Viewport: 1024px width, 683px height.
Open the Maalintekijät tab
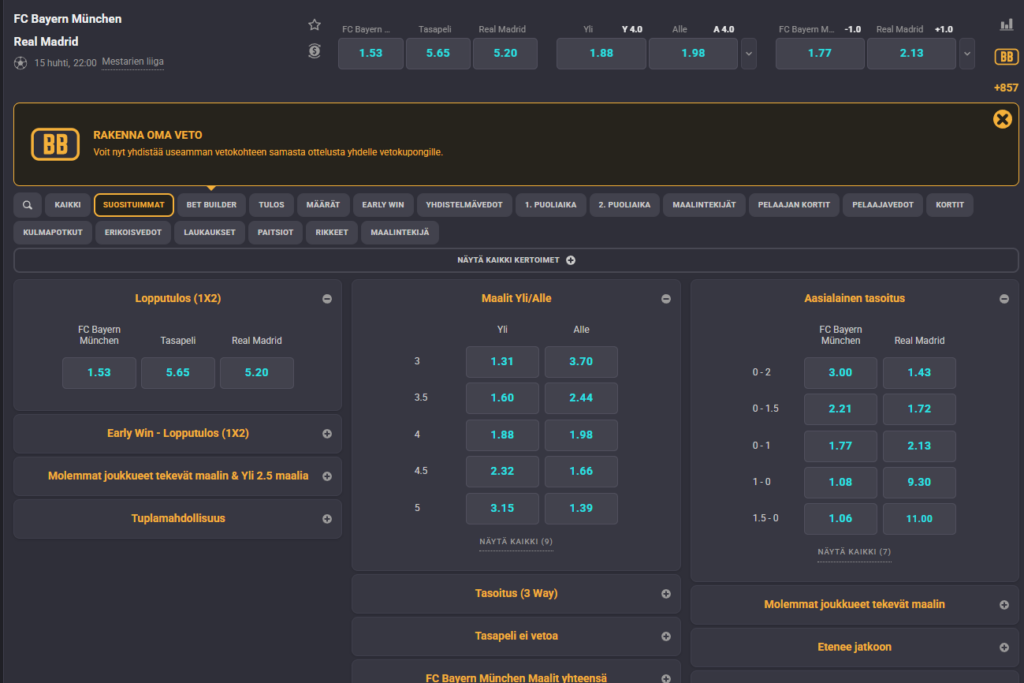point(704,205)
